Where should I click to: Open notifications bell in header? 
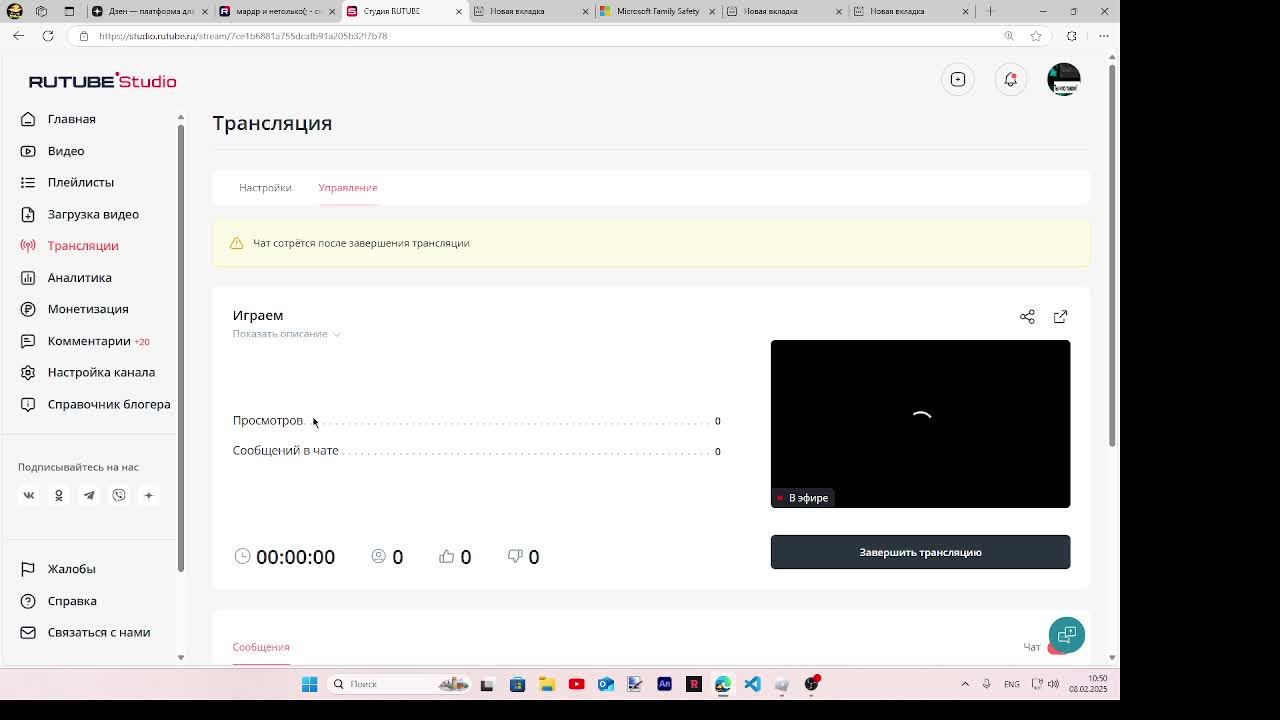pyautogui.click(x=1011, y=80)
